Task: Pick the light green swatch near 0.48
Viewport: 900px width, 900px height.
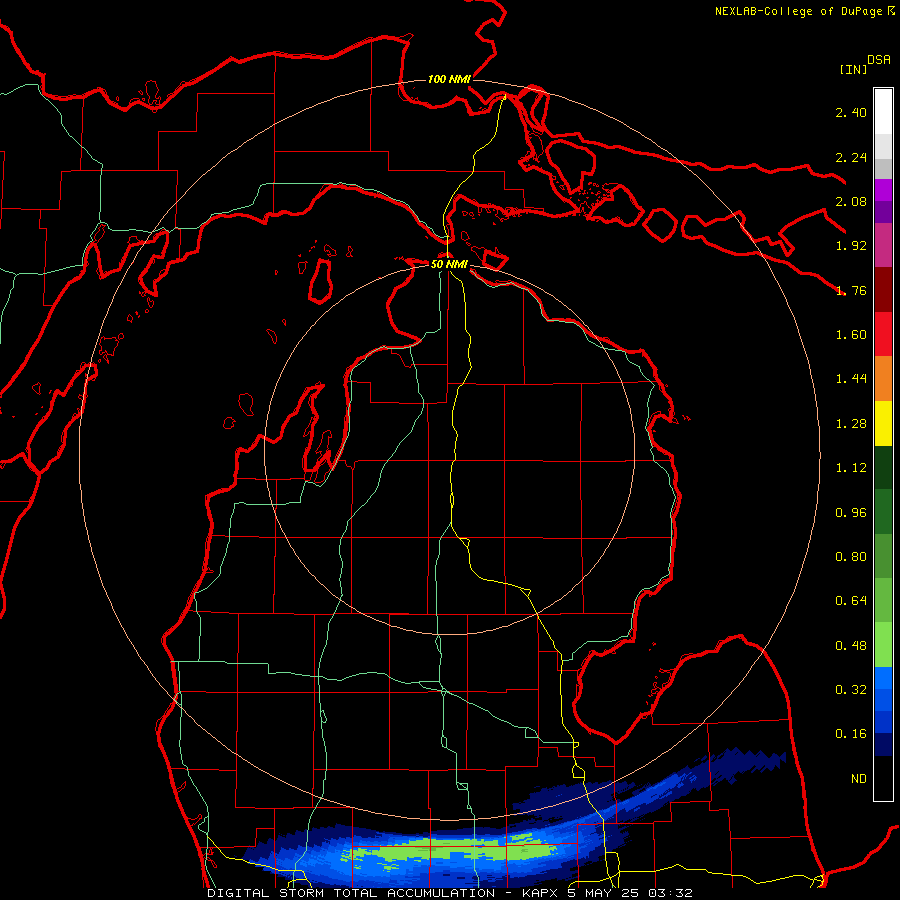Action: [883, 645]
